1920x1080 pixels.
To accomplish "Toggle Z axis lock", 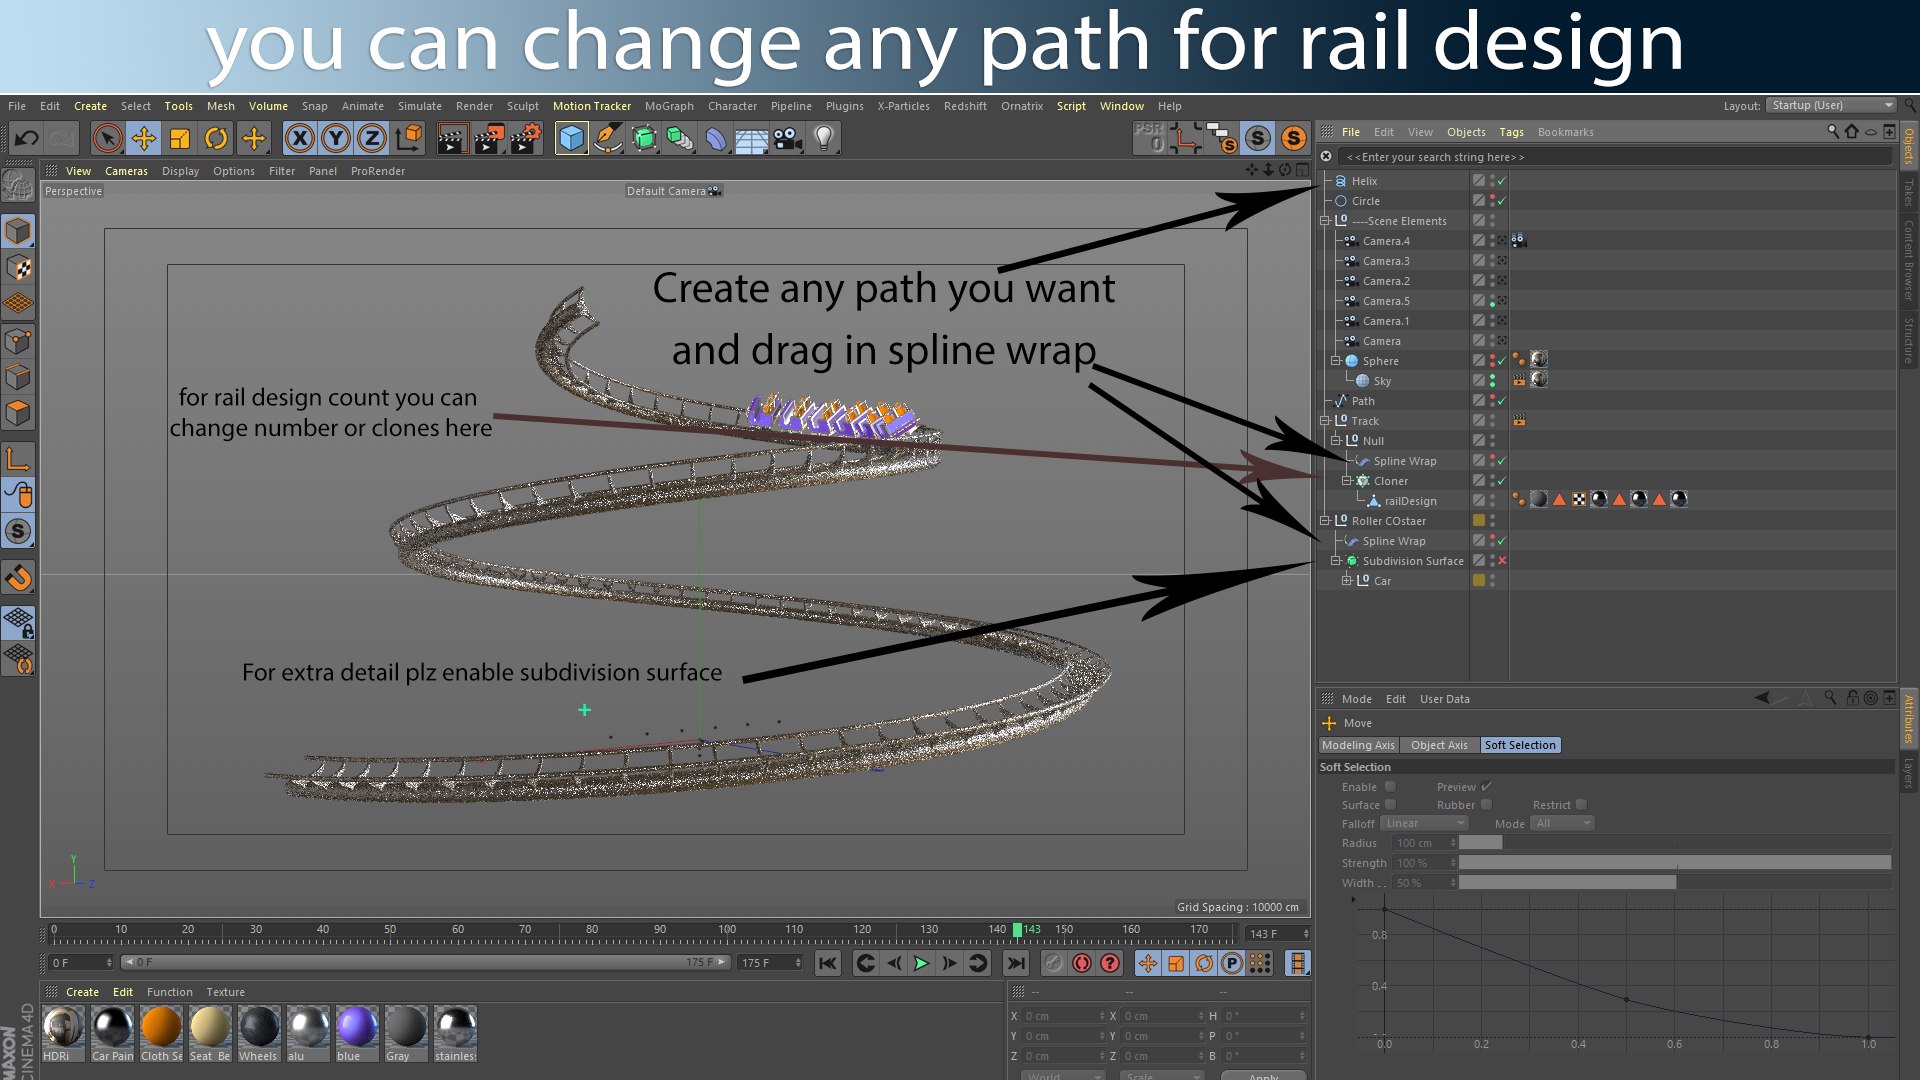I will (x=372, y=138).
